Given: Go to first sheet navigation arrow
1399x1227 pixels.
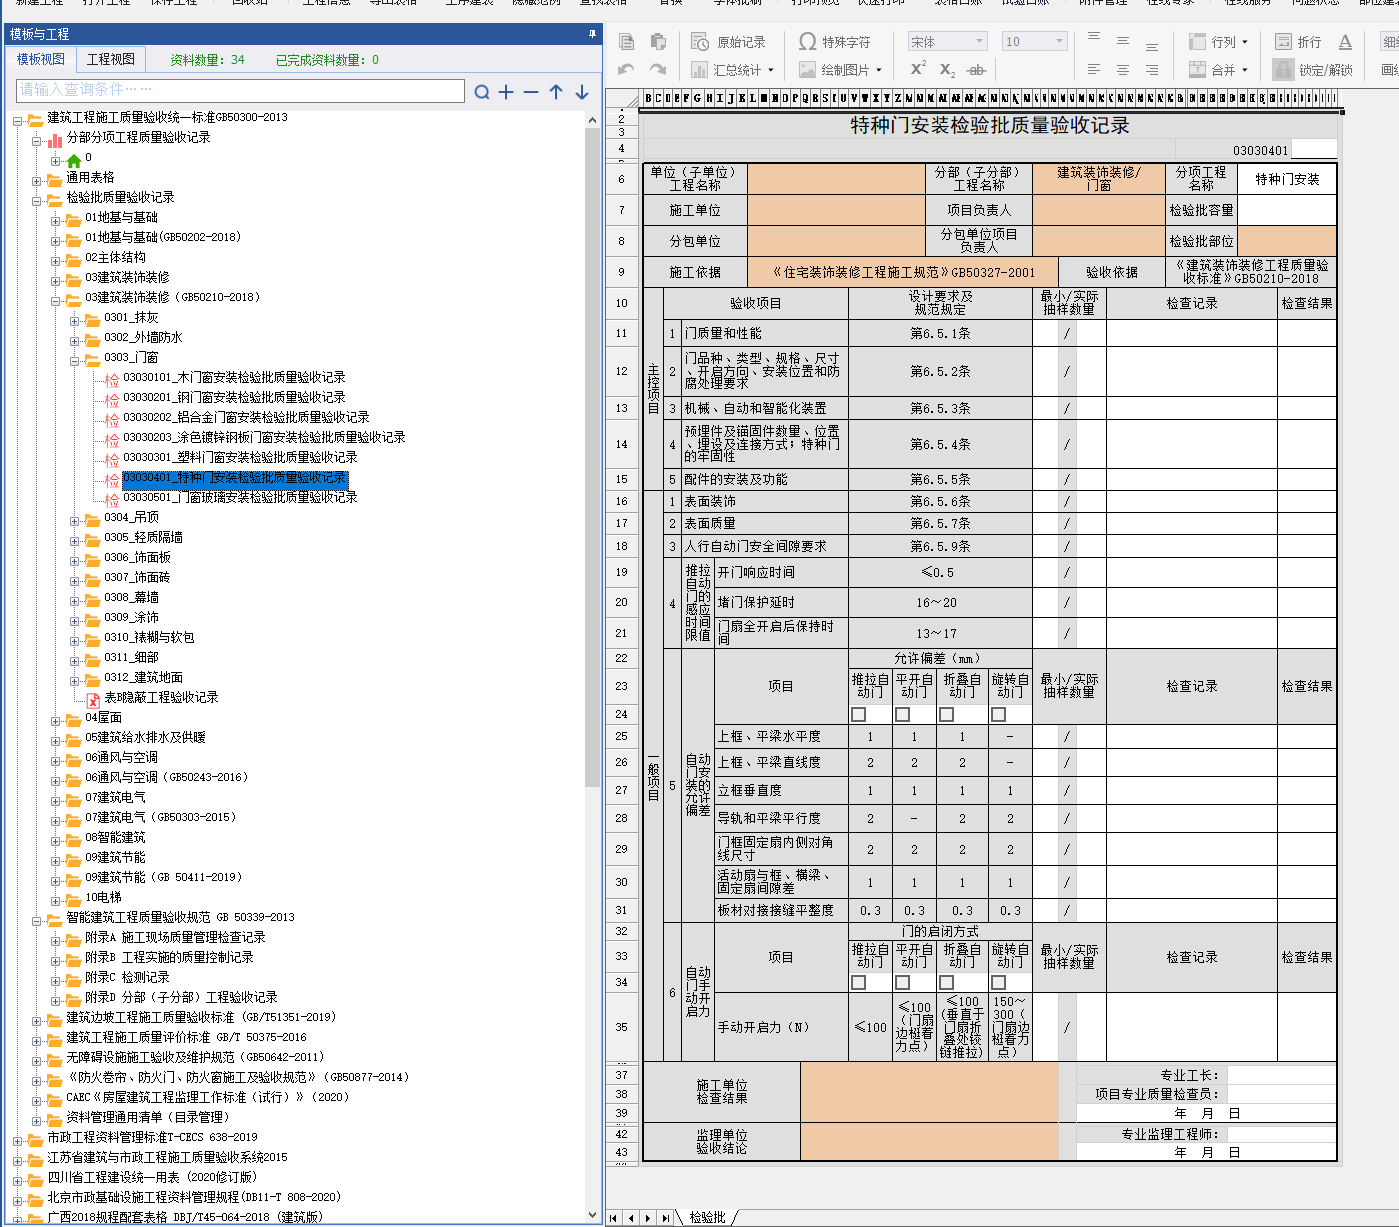Looking at the screenshot, I should pos(614,1217).
